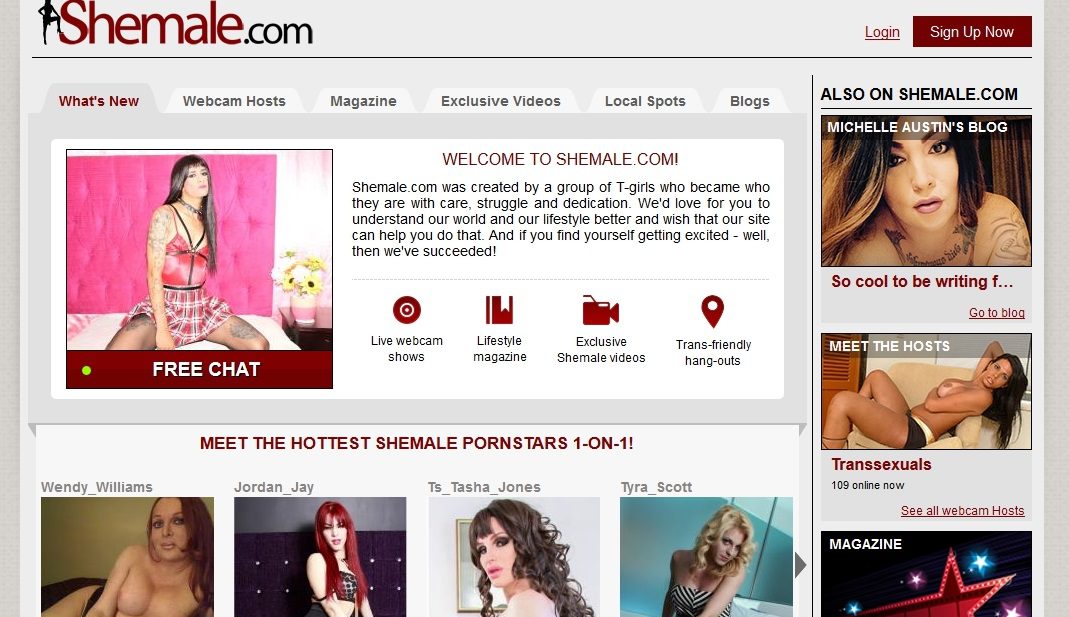Open the Wendy_Williams host name
The width and height of the screenshot is (1069, 617).
pos(97,487)
